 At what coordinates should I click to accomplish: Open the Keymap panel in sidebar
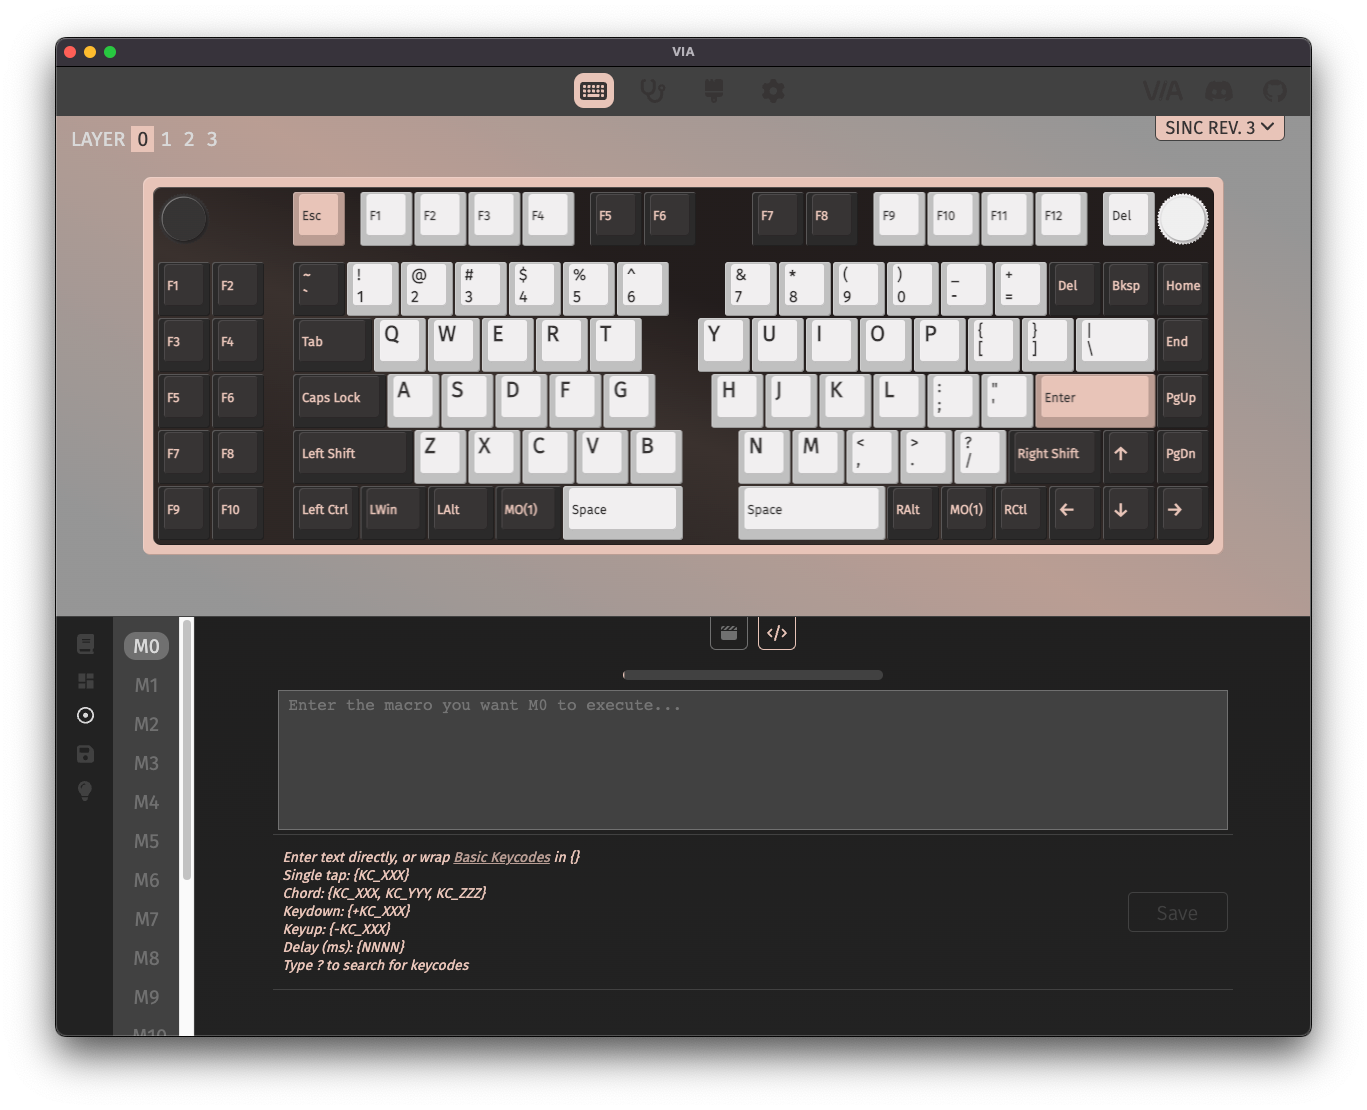(86, 644)
